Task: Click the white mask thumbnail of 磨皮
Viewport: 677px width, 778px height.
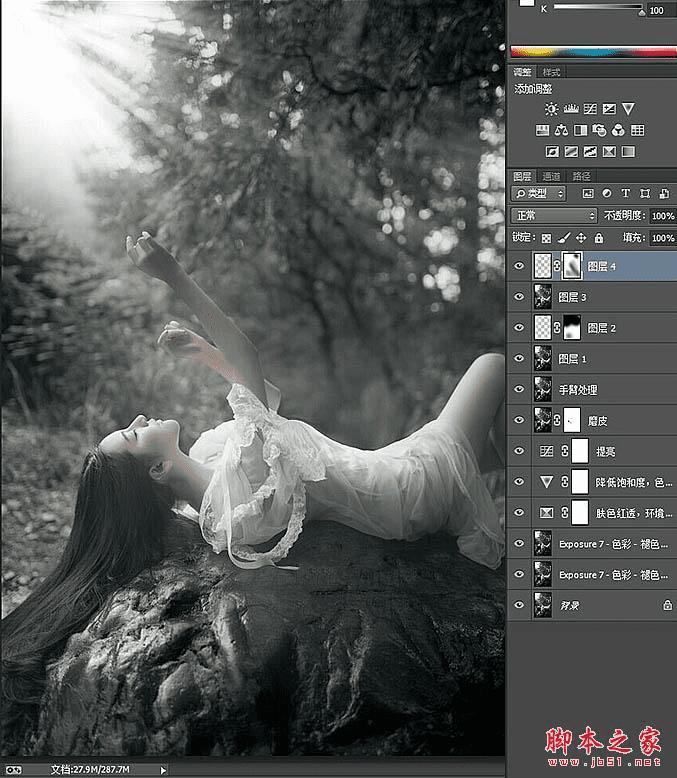Action: pyautogui.click(x=572, y=420)
